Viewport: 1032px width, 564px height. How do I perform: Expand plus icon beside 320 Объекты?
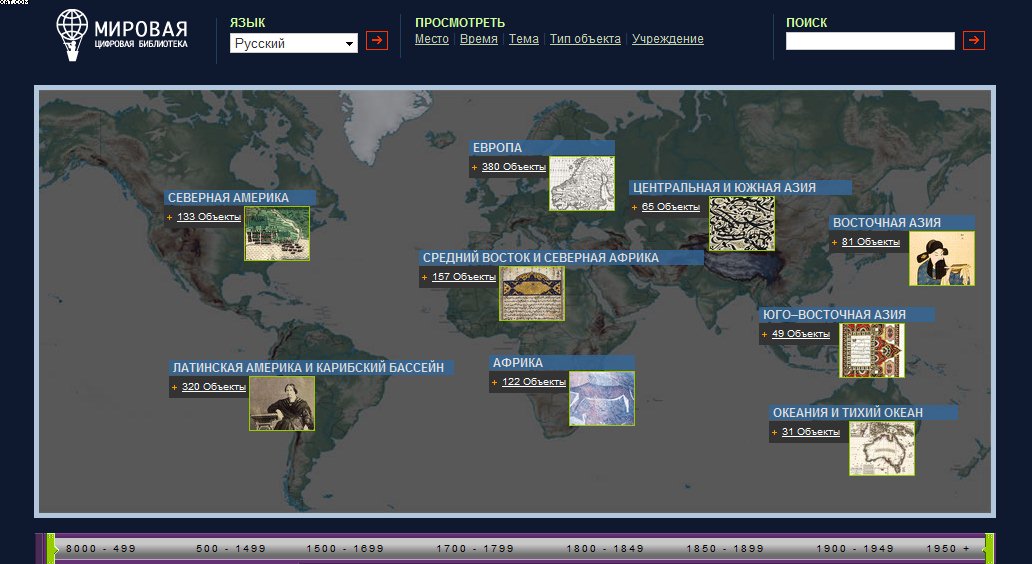(x=174, y=388)
